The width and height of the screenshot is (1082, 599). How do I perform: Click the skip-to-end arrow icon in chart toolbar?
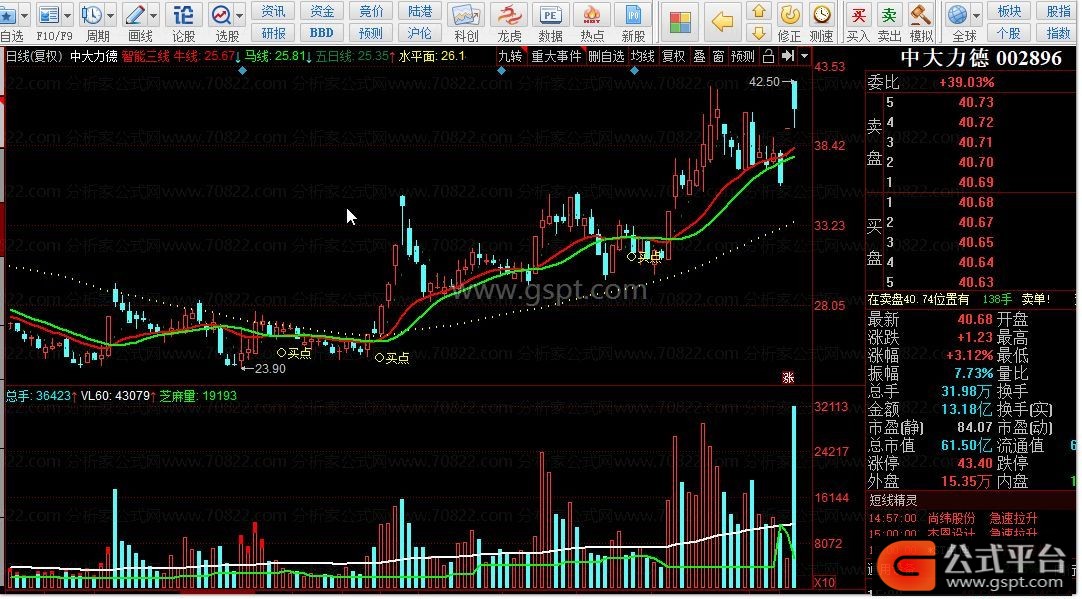(x=788, y=56)
